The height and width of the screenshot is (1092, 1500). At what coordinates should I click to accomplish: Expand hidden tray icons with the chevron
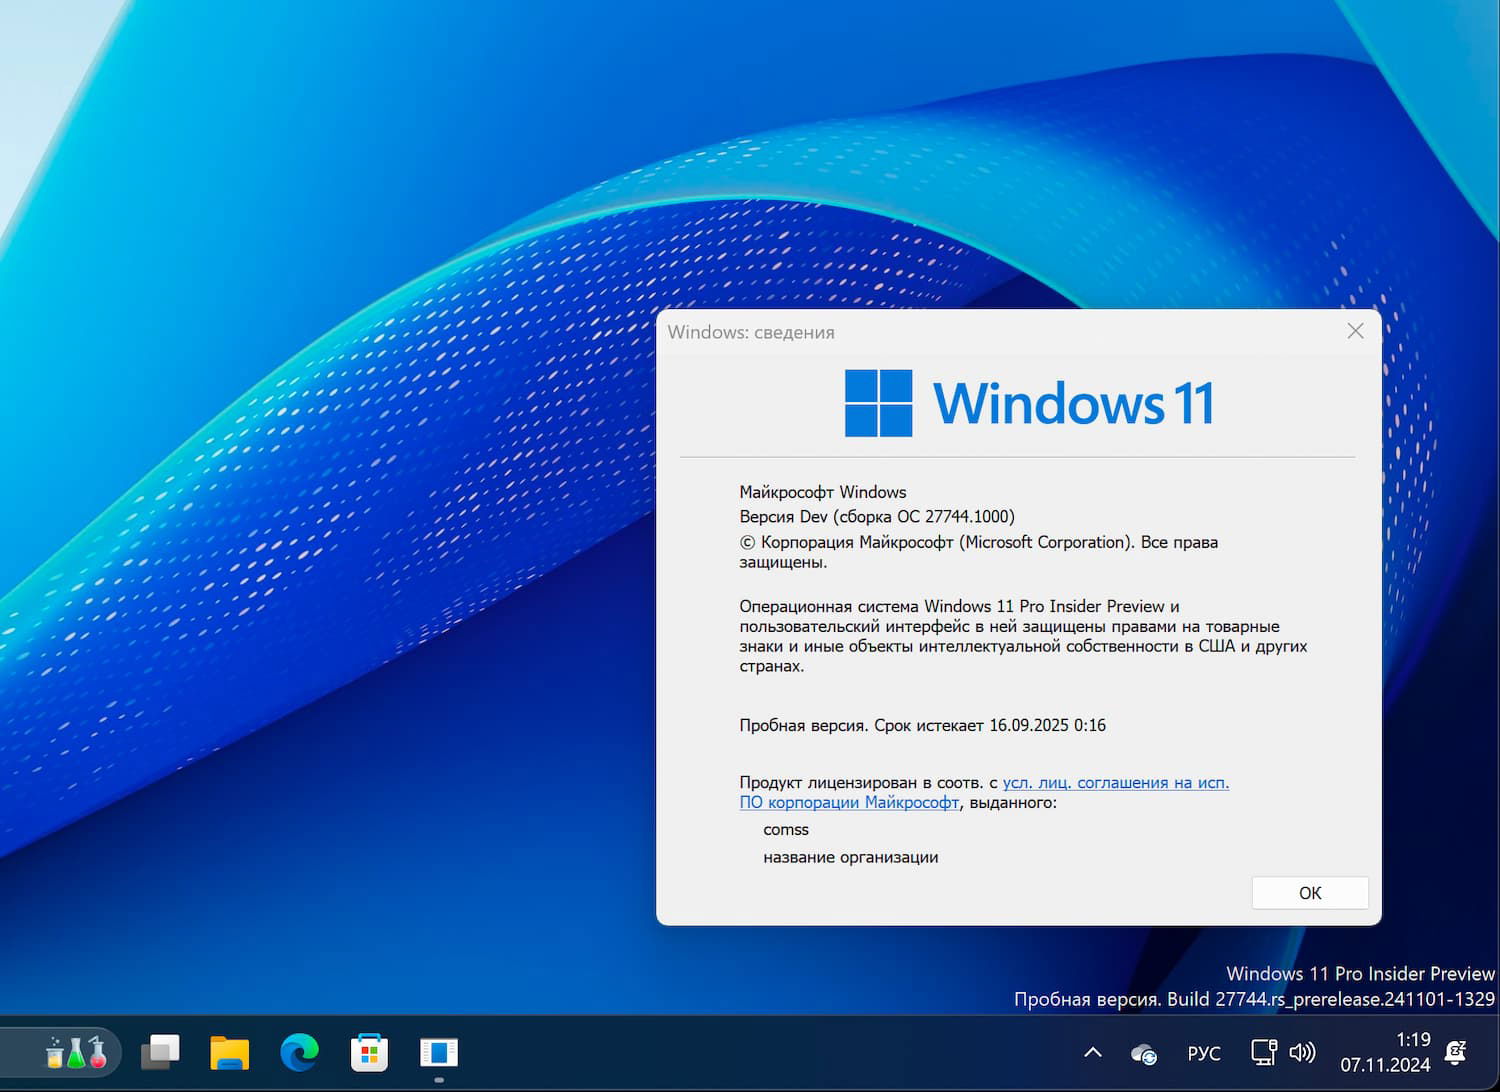pyautogui.click(x=1092, y=1052)
